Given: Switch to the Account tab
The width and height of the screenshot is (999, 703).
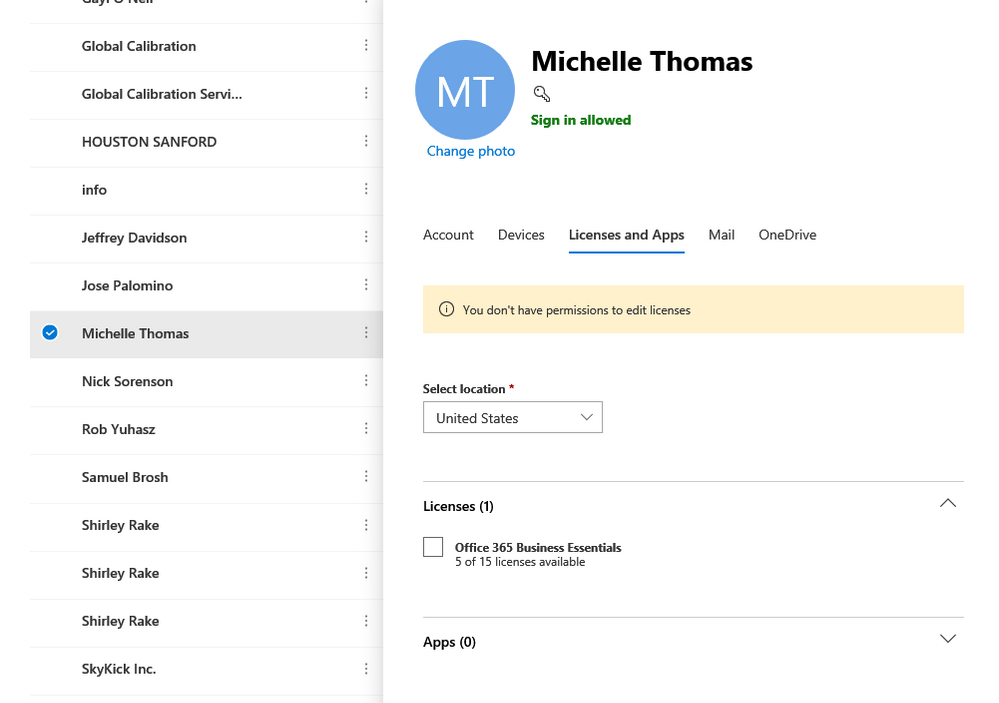Looking at the screenshot, I should (x=448, y=235).
